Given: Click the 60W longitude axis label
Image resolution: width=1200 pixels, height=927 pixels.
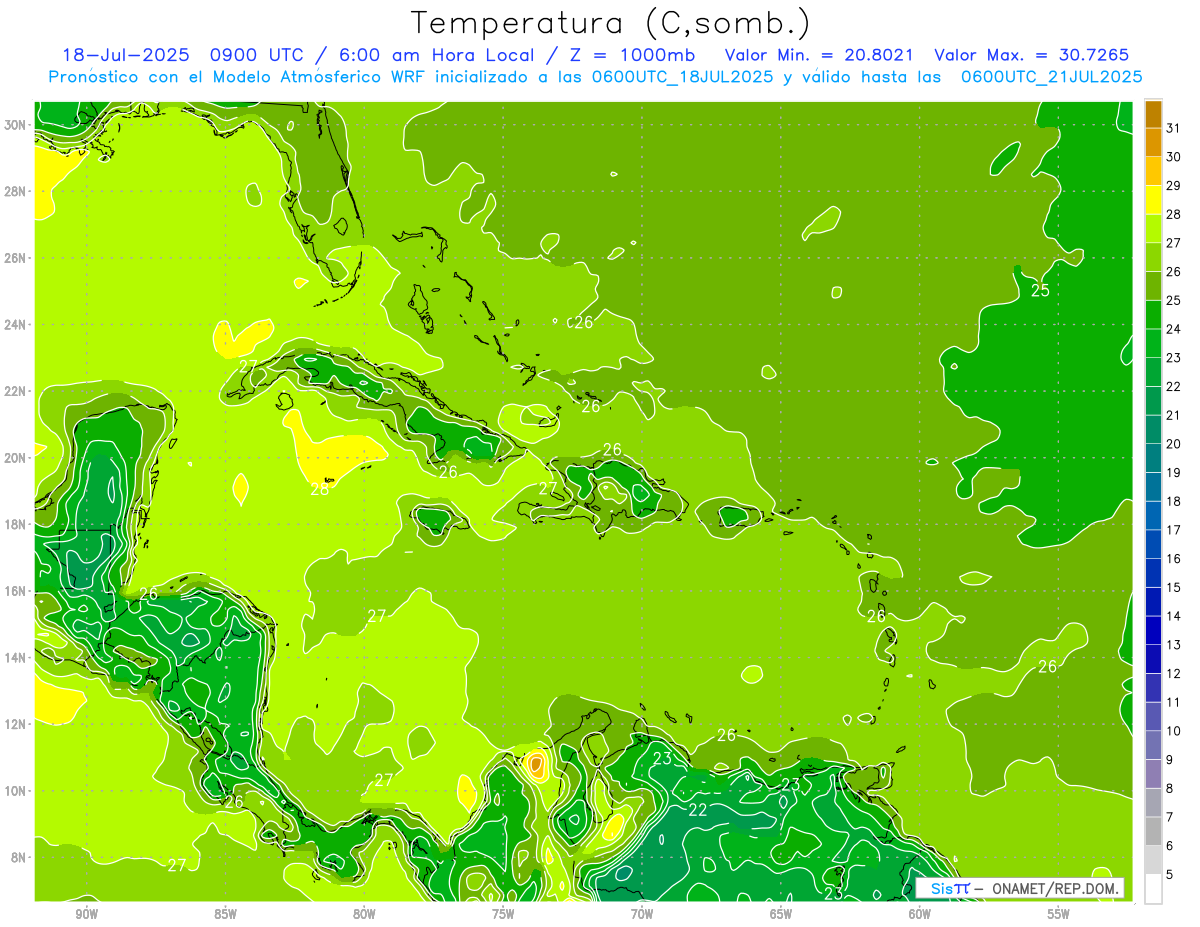Looking at the screenshot, I should click(919, 914).
